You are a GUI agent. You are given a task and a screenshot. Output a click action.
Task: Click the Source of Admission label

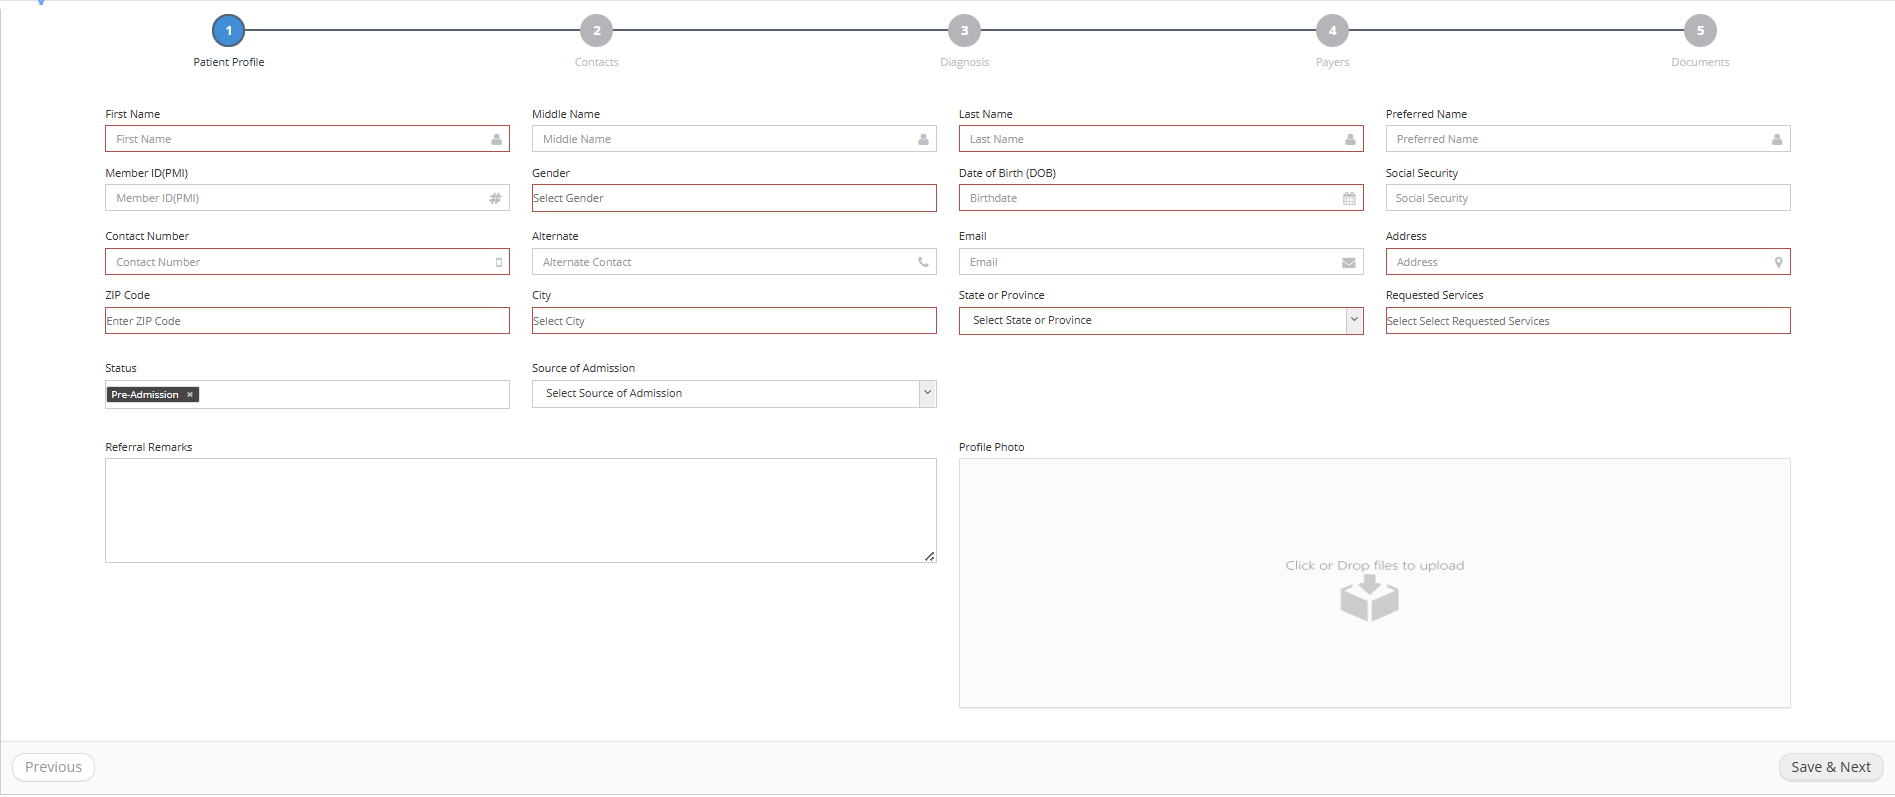pos(583,368)
